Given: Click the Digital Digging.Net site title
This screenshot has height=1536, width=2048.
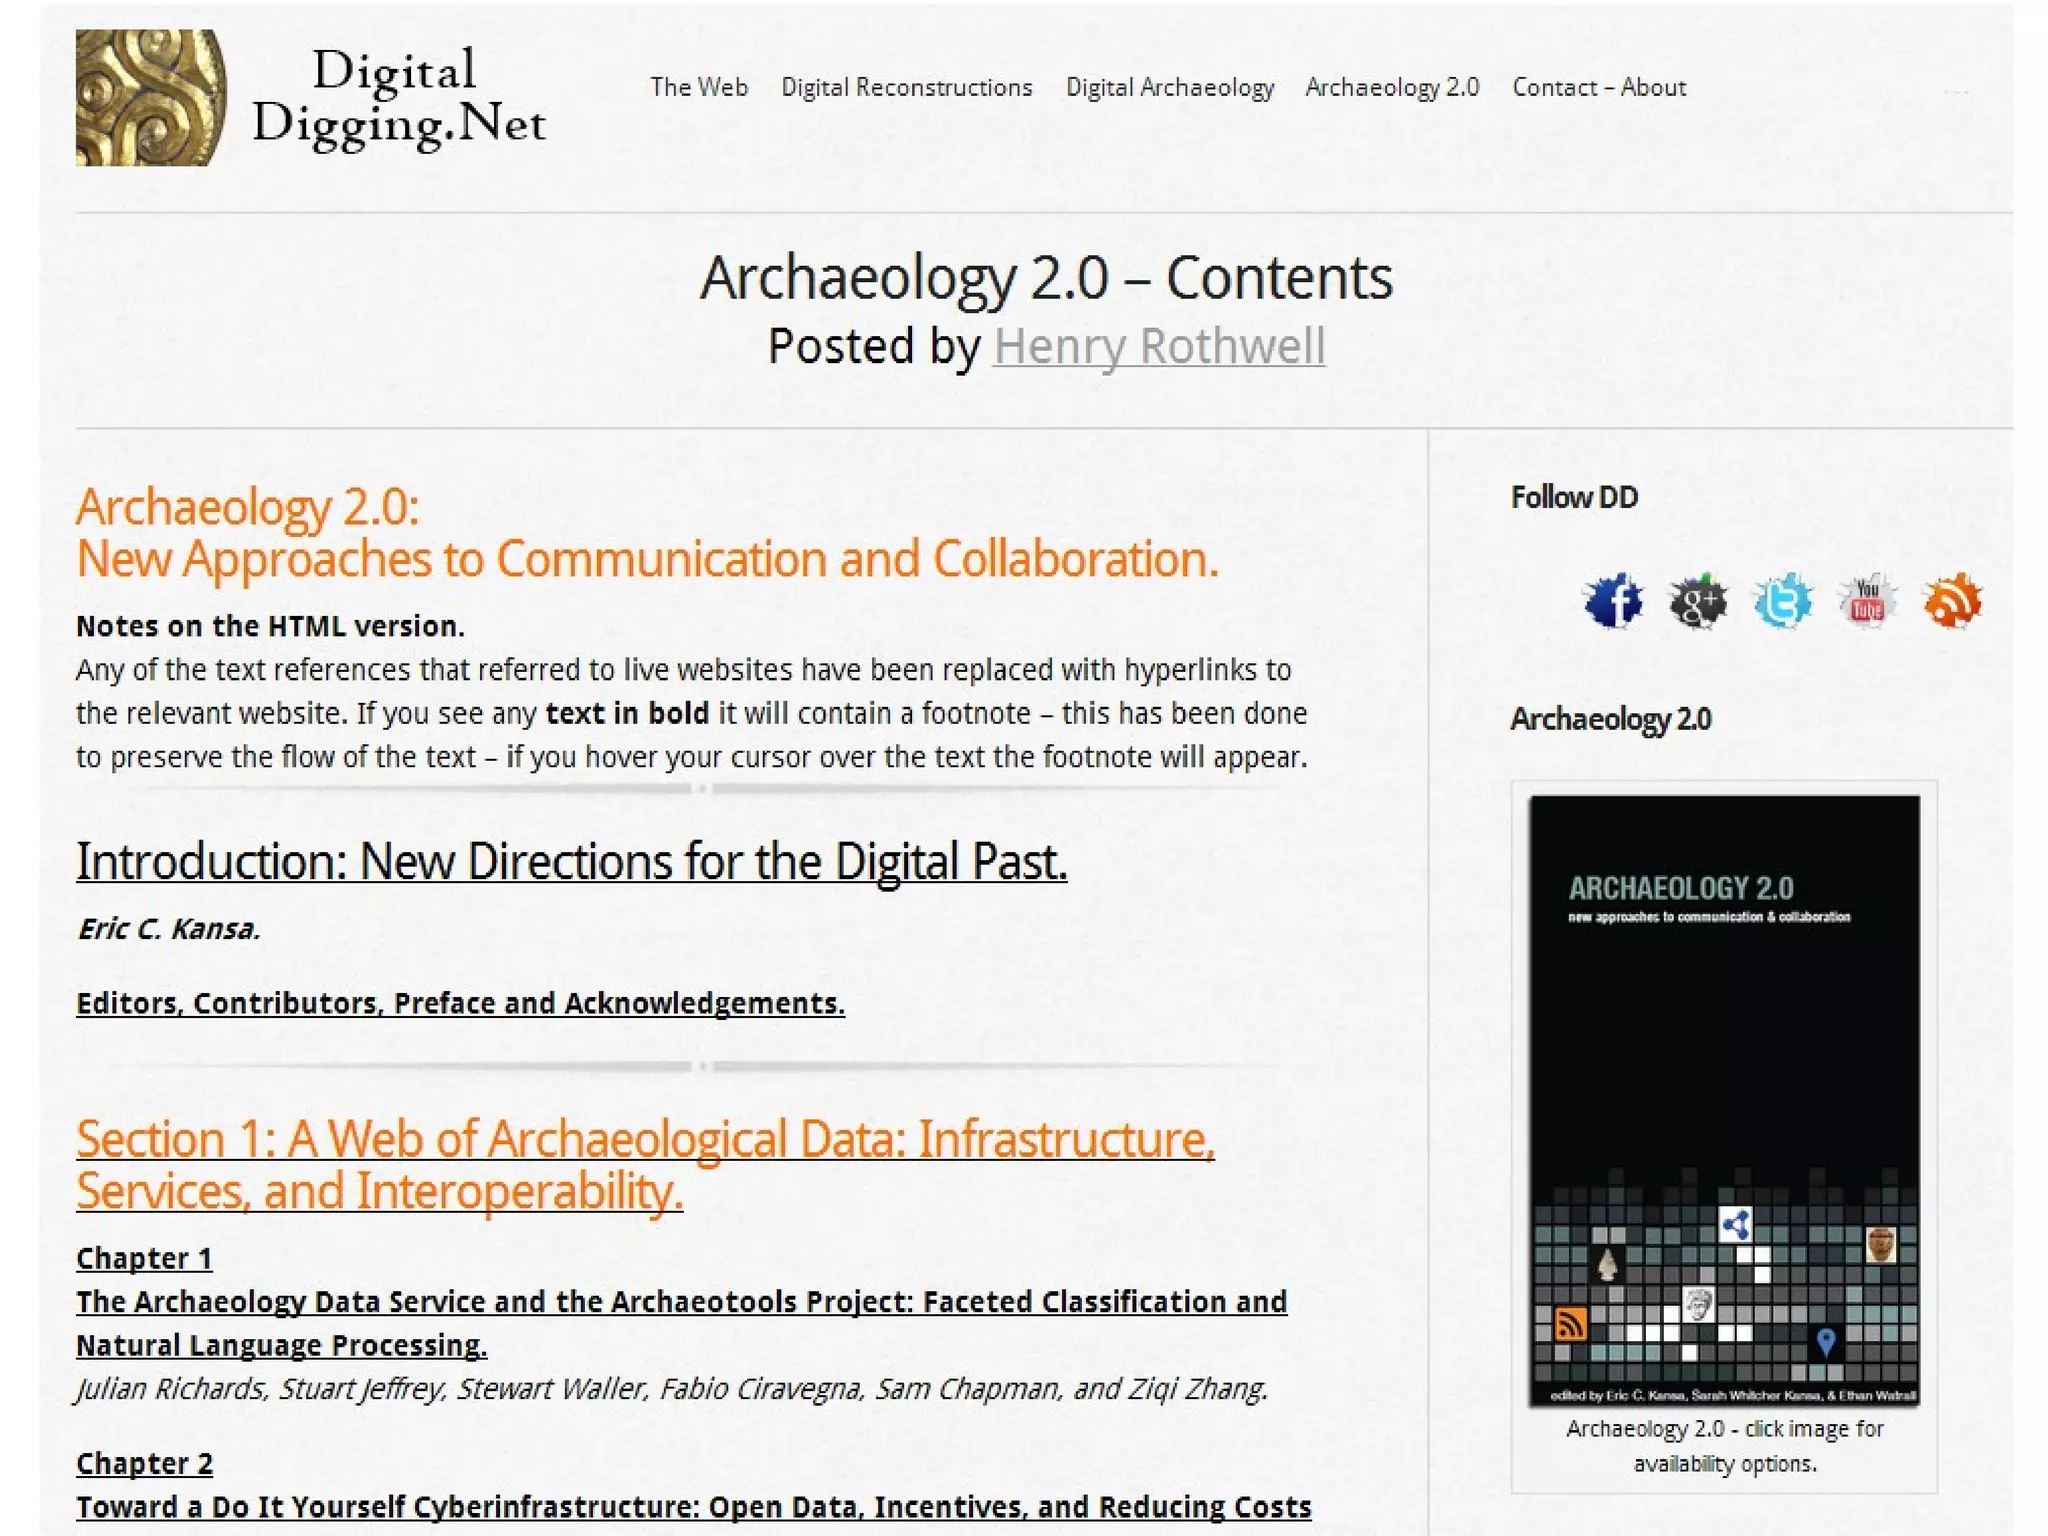Looking at the screenshot, I should tap(398, 98).
